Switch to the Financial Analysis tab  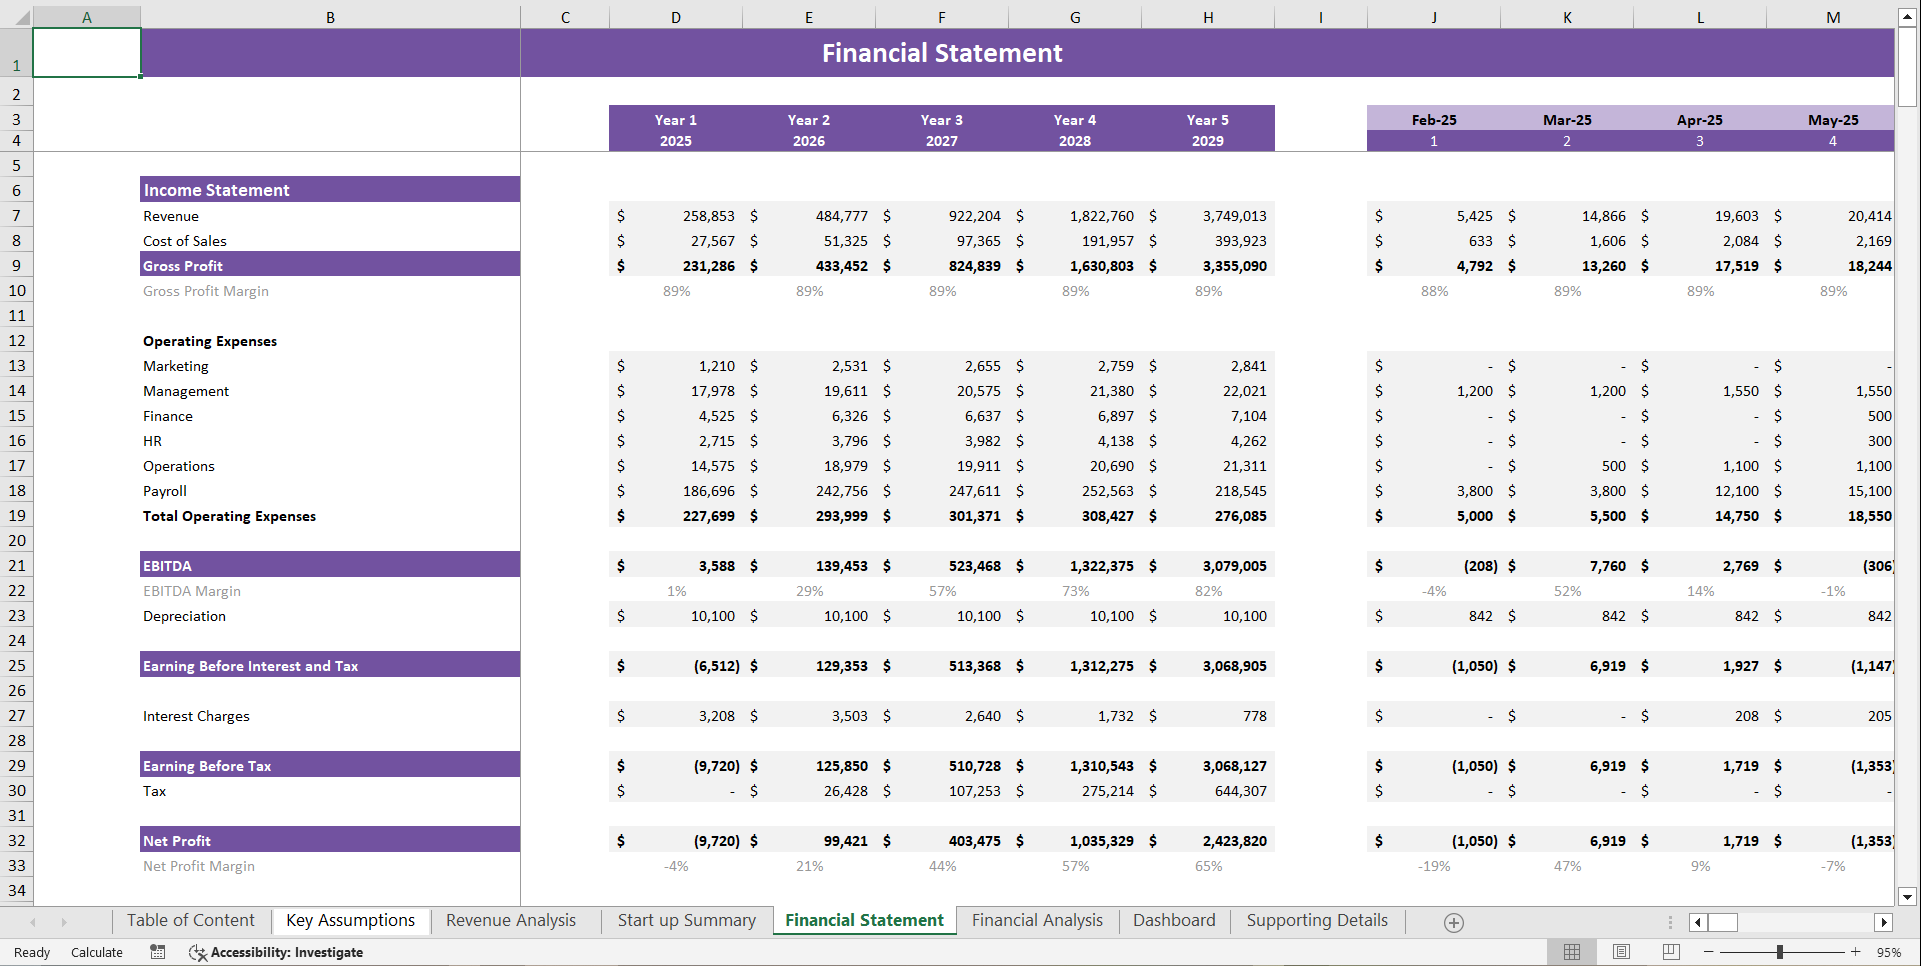1037,920
